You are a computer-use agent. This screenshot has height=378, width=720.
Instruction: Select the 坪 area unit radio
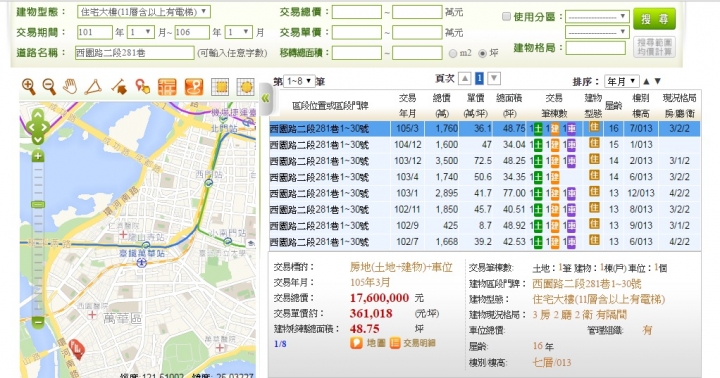coord(482,53)
